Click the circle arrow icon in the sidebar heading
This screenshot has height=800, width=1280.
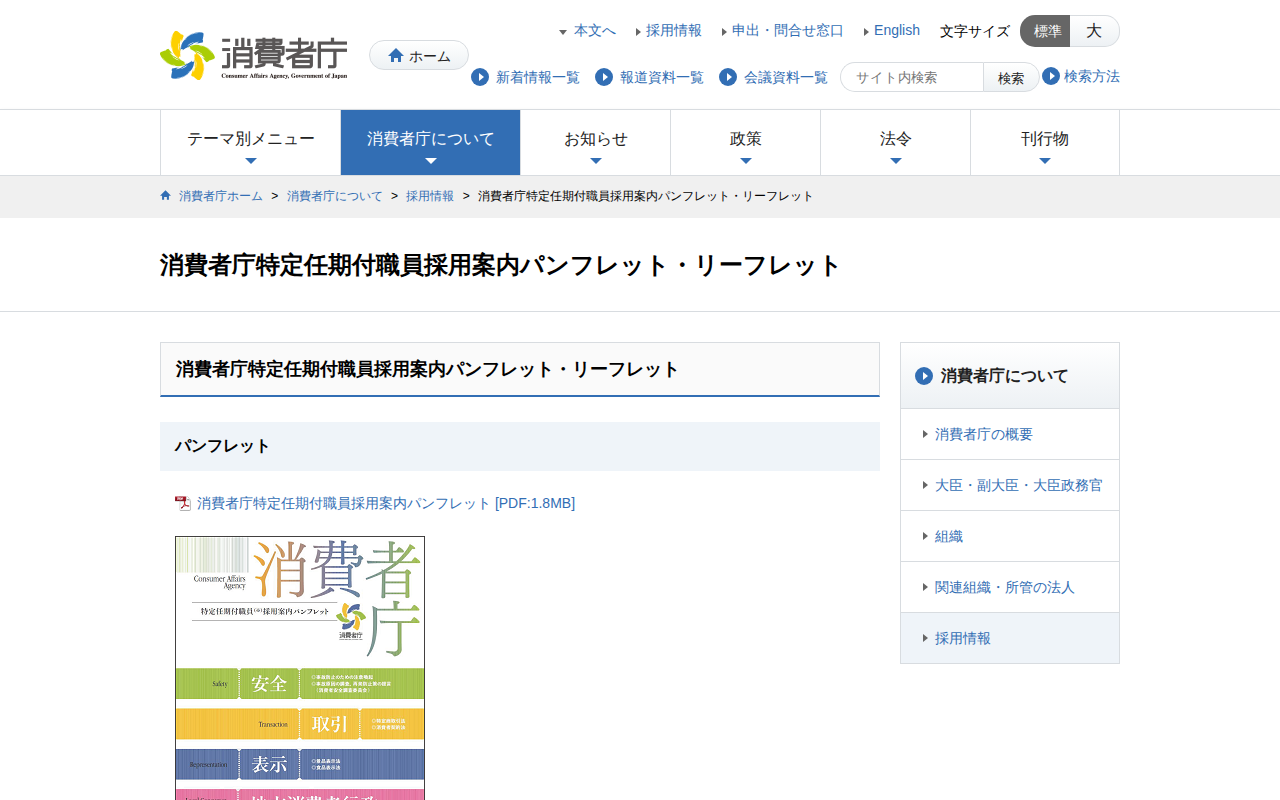coord(924,376)
